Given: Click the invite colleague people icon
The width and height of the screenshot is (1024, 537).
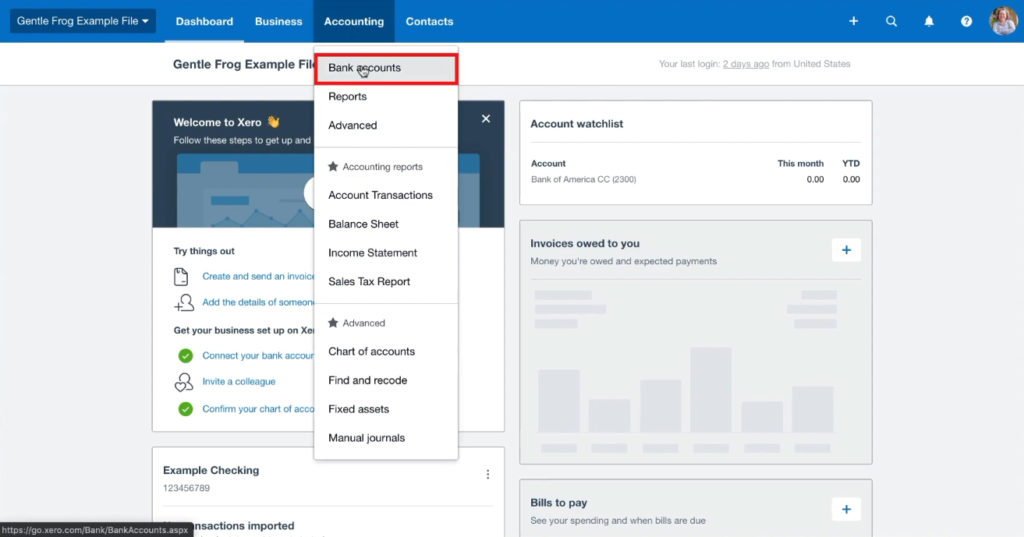Looking at the screenshot, I should pos(184,382).
